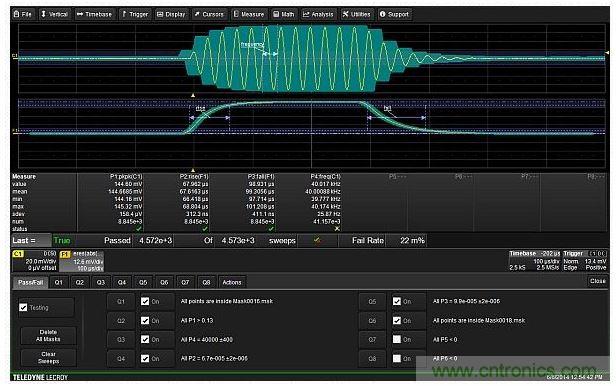The width and height of the screenshot is (616, 386).
Task: Switch to the Q3 tab
Action: (101, 282)
